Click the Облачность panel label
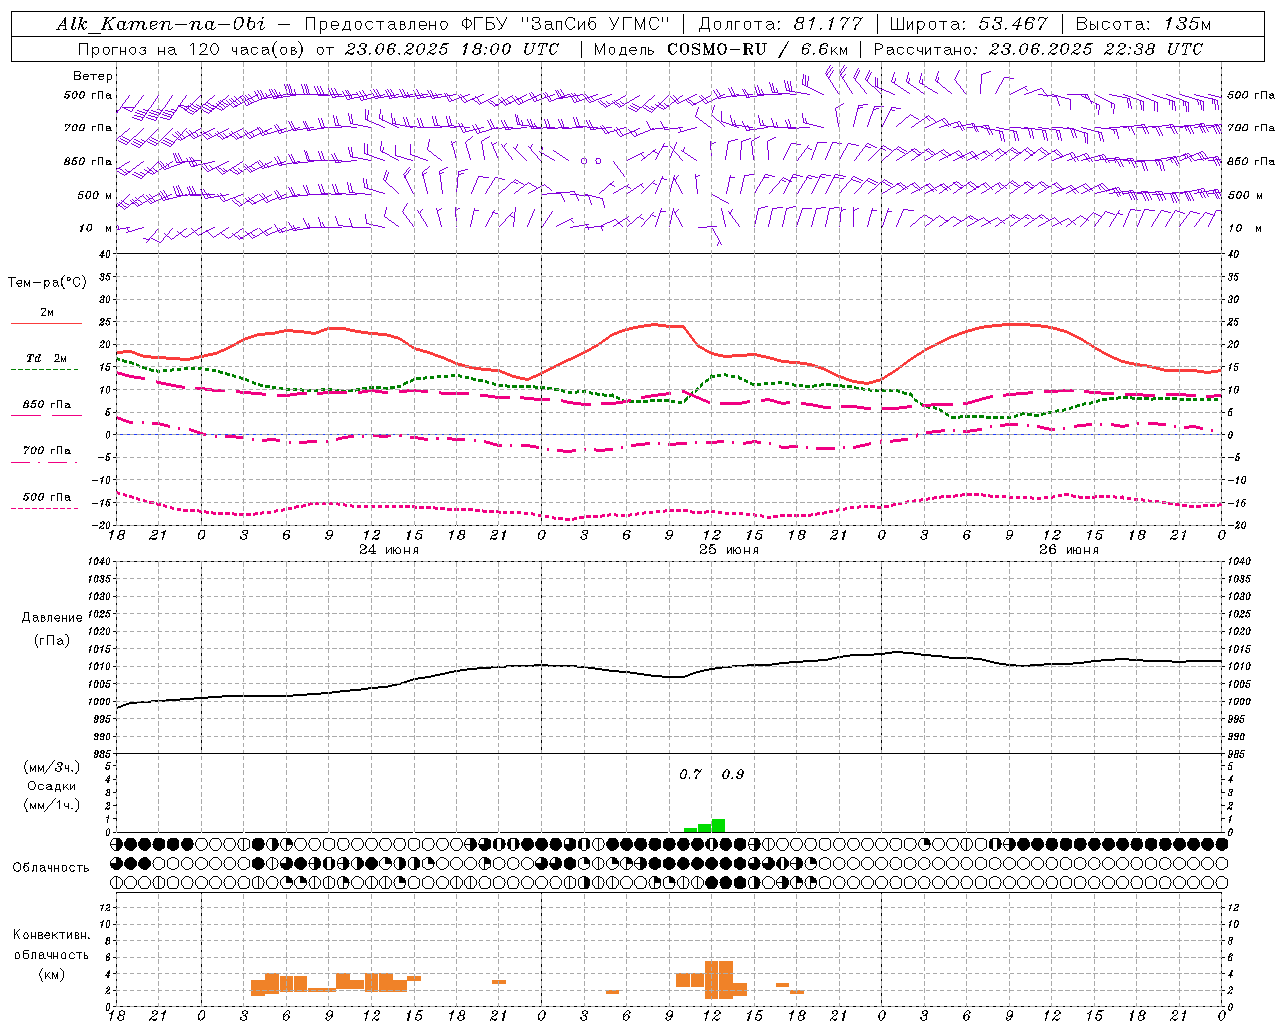1280x1024 pixels. pyautogui.click(x=51, y=867)
